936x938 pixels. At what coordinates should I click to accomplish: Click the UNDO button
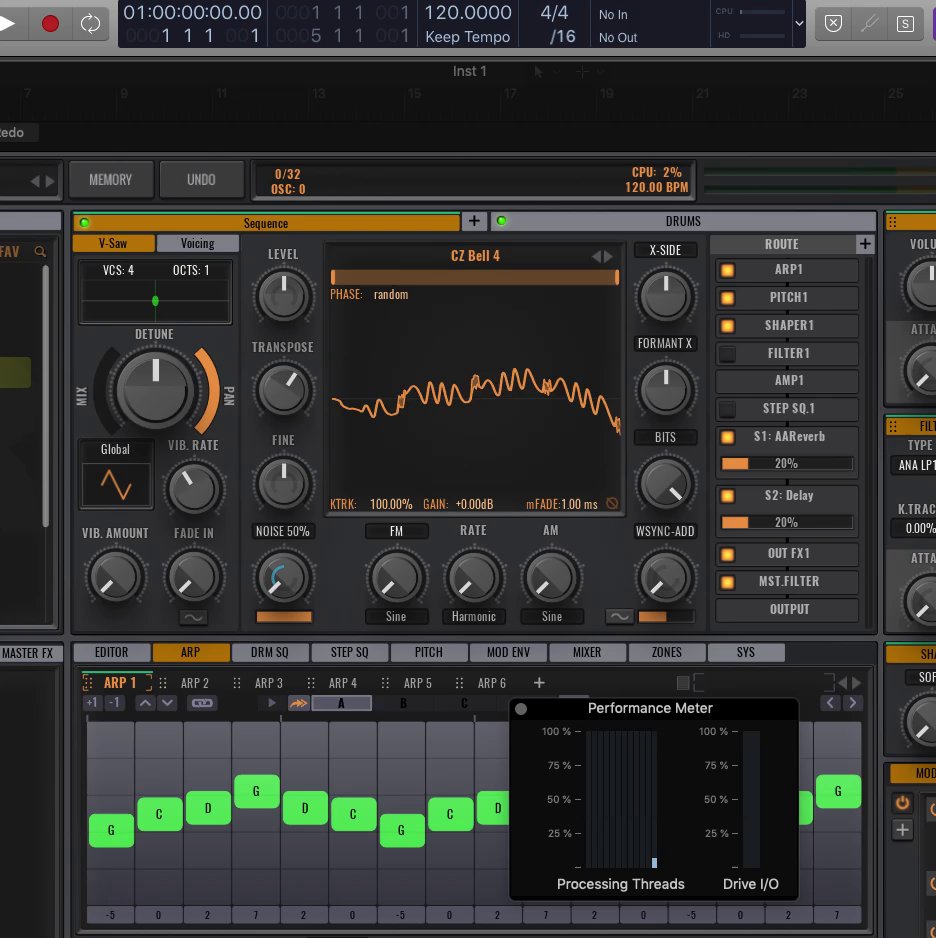[x=201, y=180]
